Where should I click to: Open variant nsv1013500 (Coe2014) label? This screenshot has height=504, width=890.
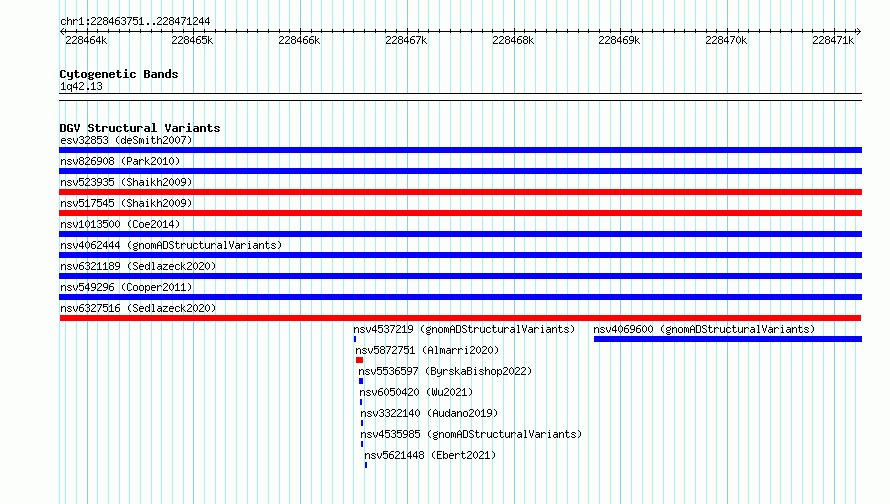(x=120, y=224)
